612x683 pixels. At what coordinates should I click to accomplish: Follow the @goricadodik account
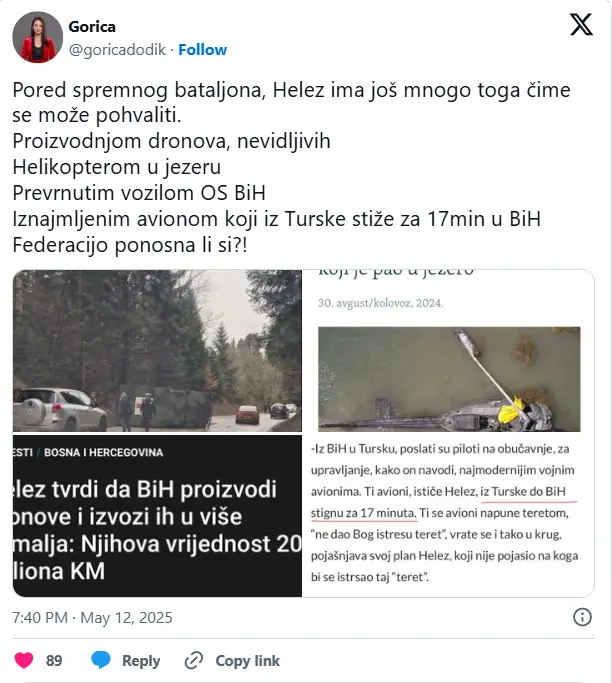click(x=203, y=50)
